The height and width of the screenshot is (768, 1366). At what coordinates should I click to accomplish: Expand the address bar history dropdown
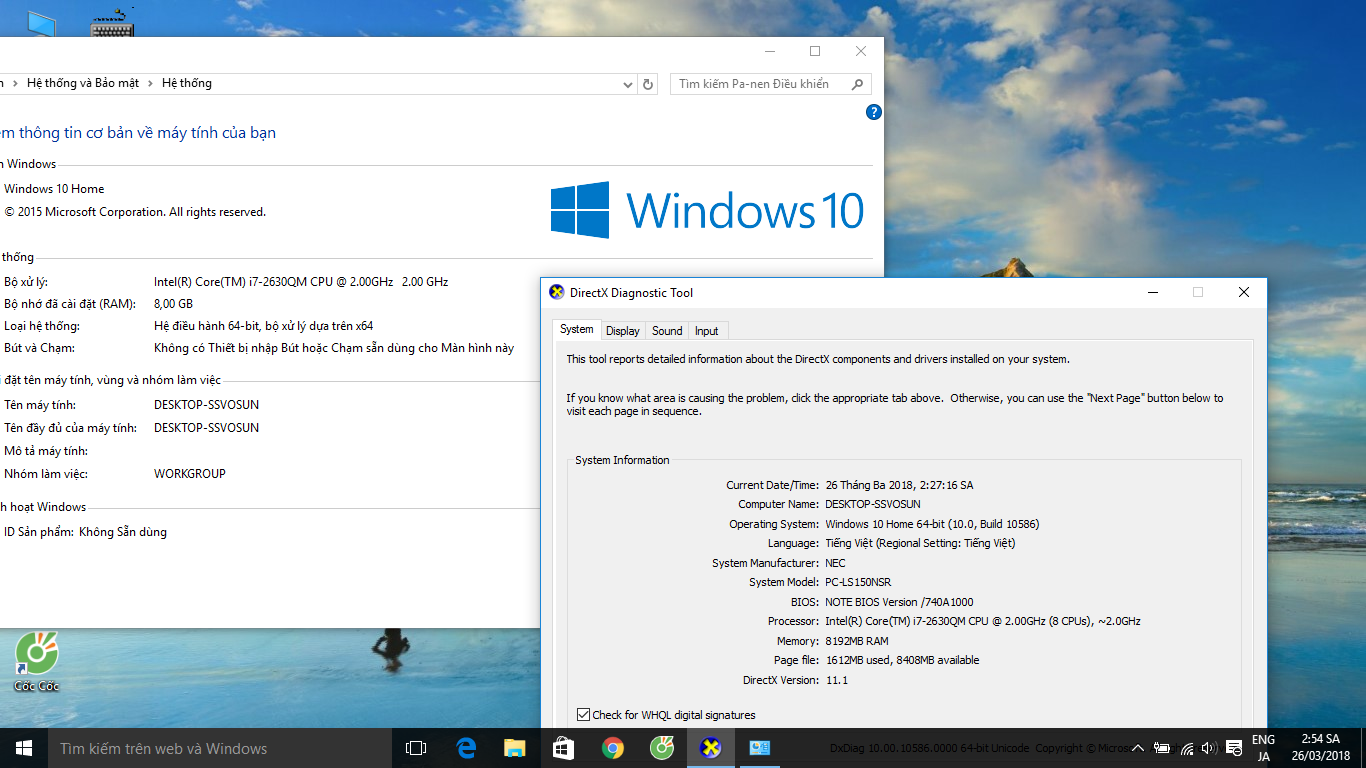[x=627, y=84]
